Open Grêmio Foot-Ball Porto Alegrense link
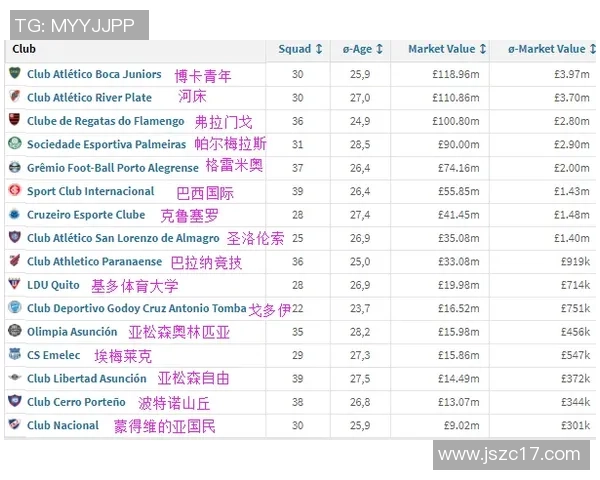Screen dimensions: 600x480 [x=113, y=168]
